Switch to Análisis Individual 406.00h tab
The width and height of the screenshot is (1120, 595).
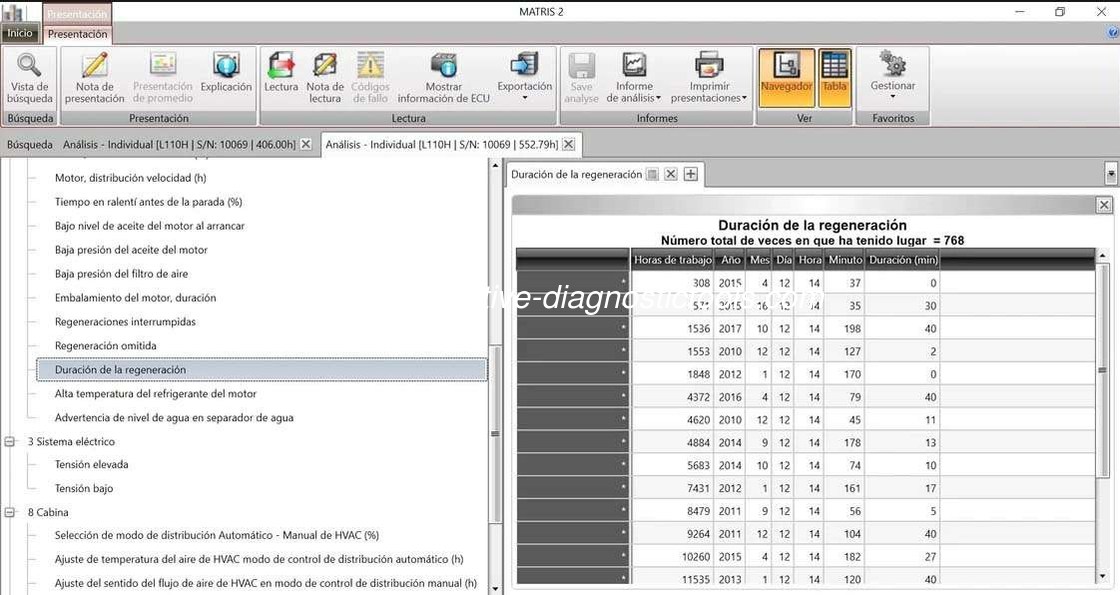pos(179,144)
